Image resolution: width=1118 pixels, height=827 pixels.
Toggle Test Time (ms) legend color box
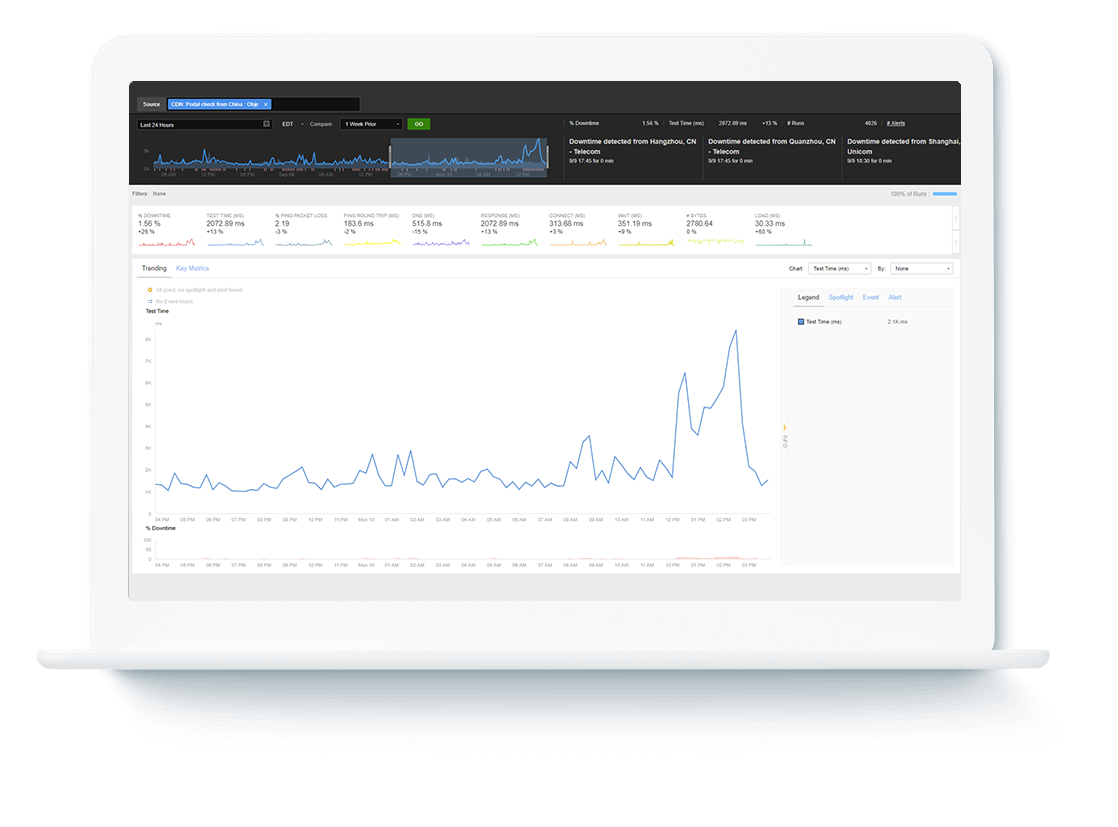(801, 322)
